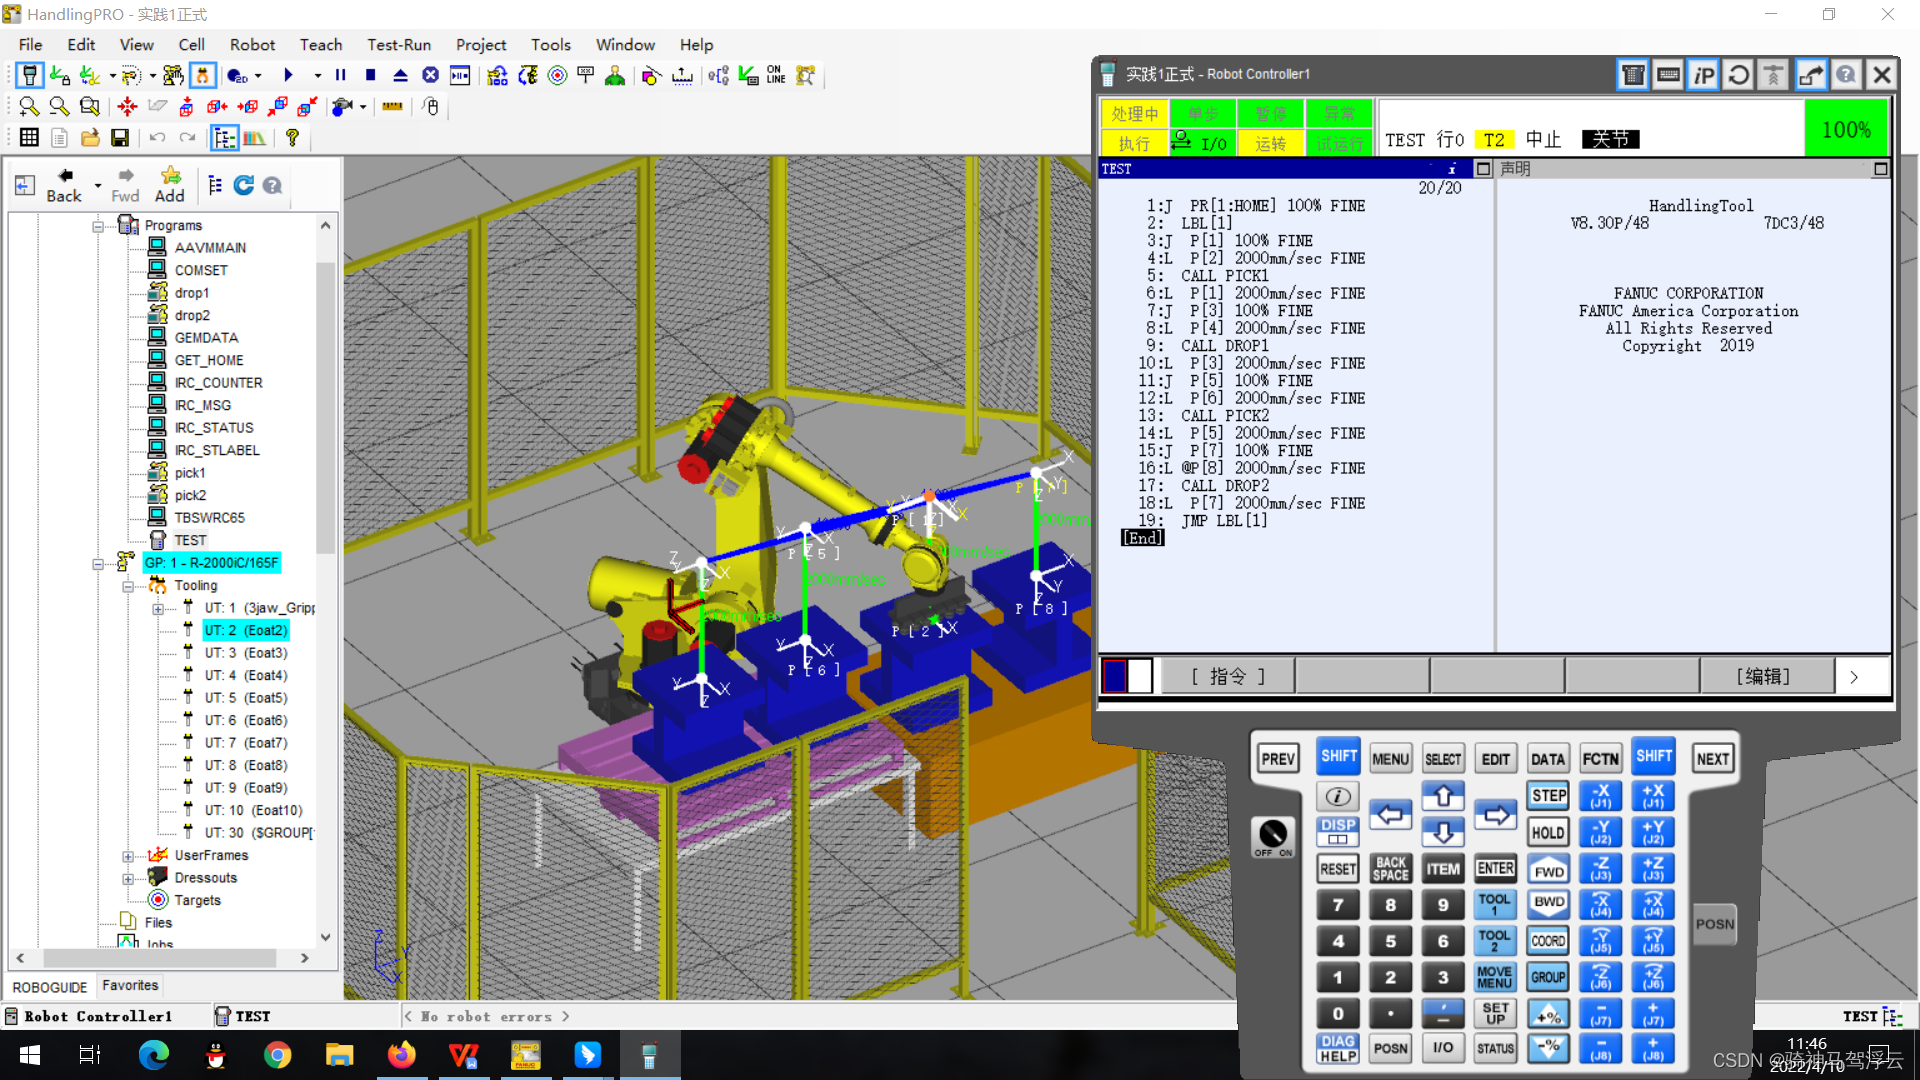Click the eject triangle icon in toolbar
This screenshot has height=1080, width=1920.
400,76
